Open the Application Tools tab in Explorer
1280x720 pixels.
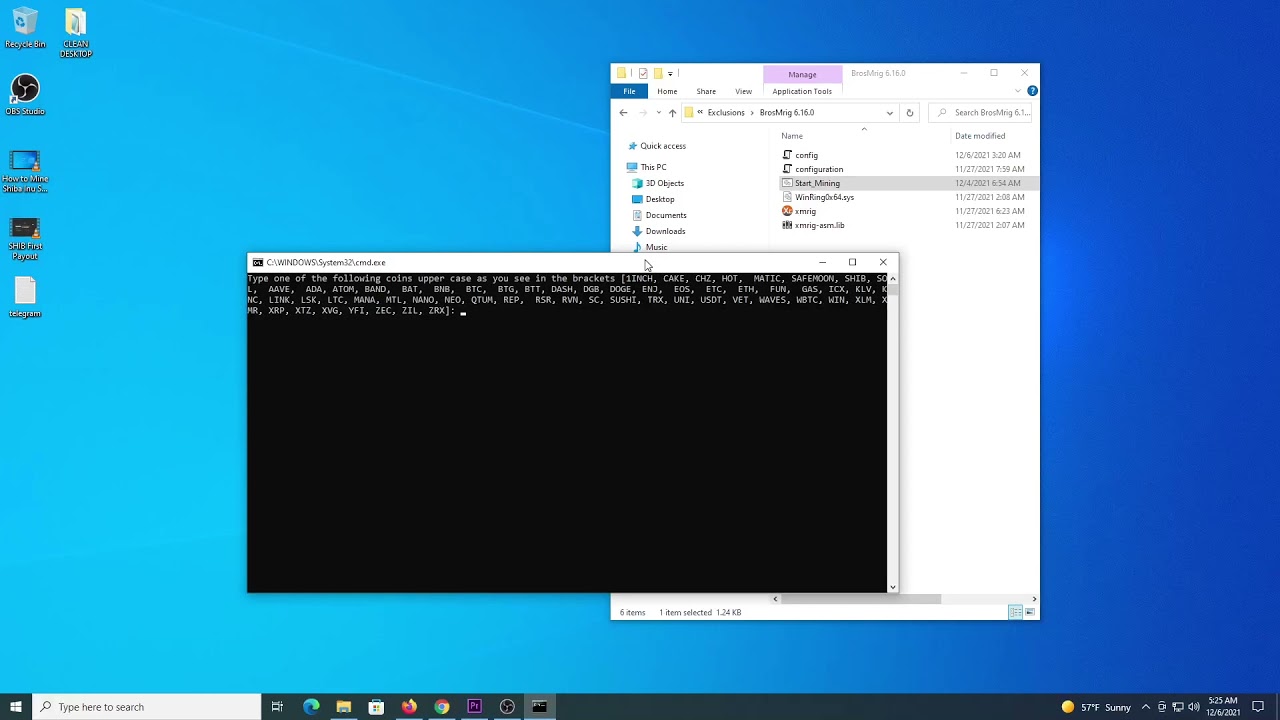(x=802, y=91)
